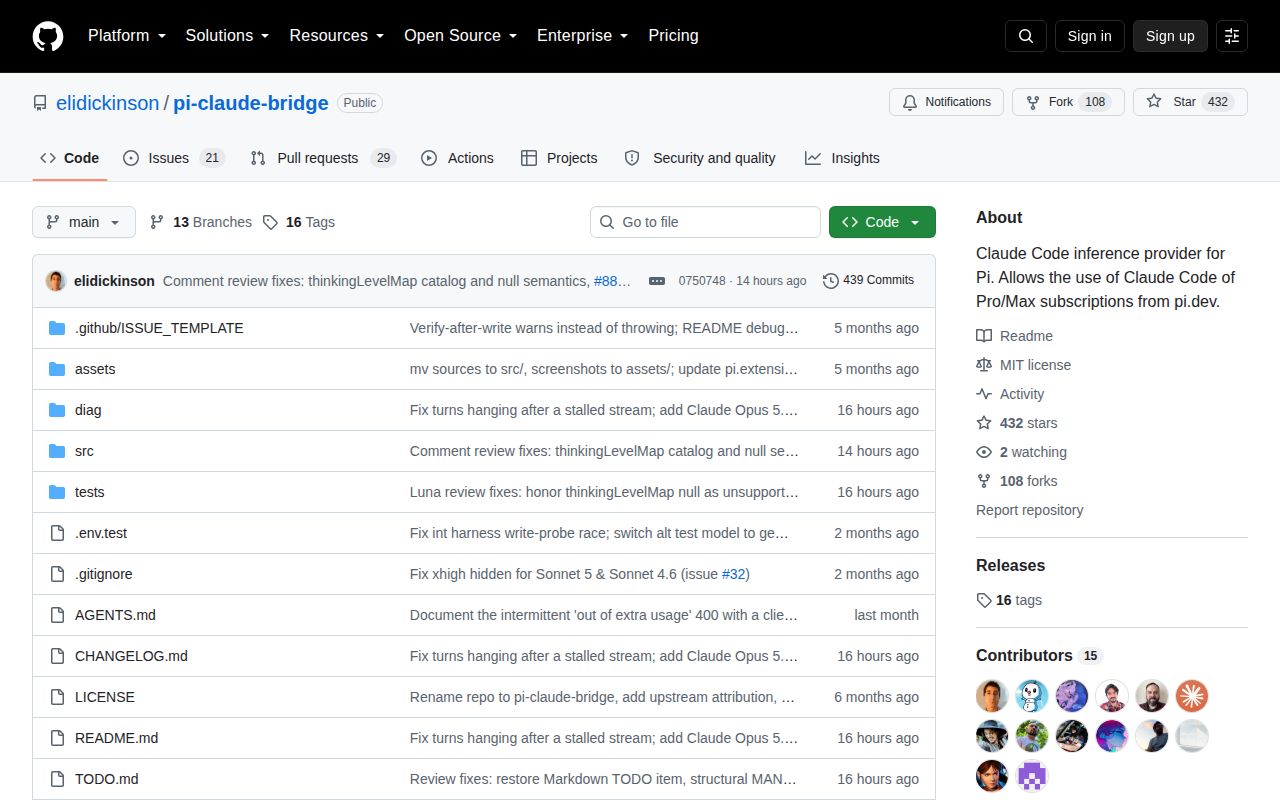Switch to the Actions tab
1280x800 pixels.
(x=458, y=158)
